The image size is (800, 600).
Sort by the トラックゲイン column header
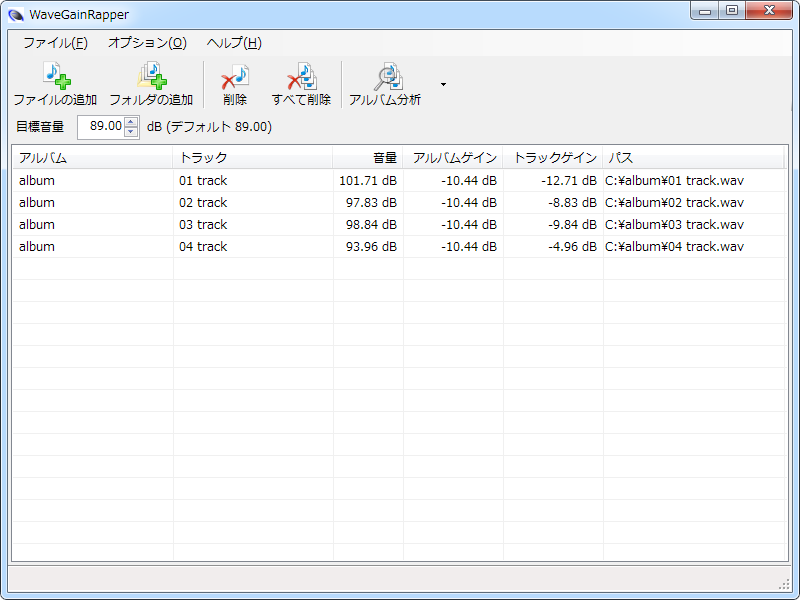click(553, 158)
